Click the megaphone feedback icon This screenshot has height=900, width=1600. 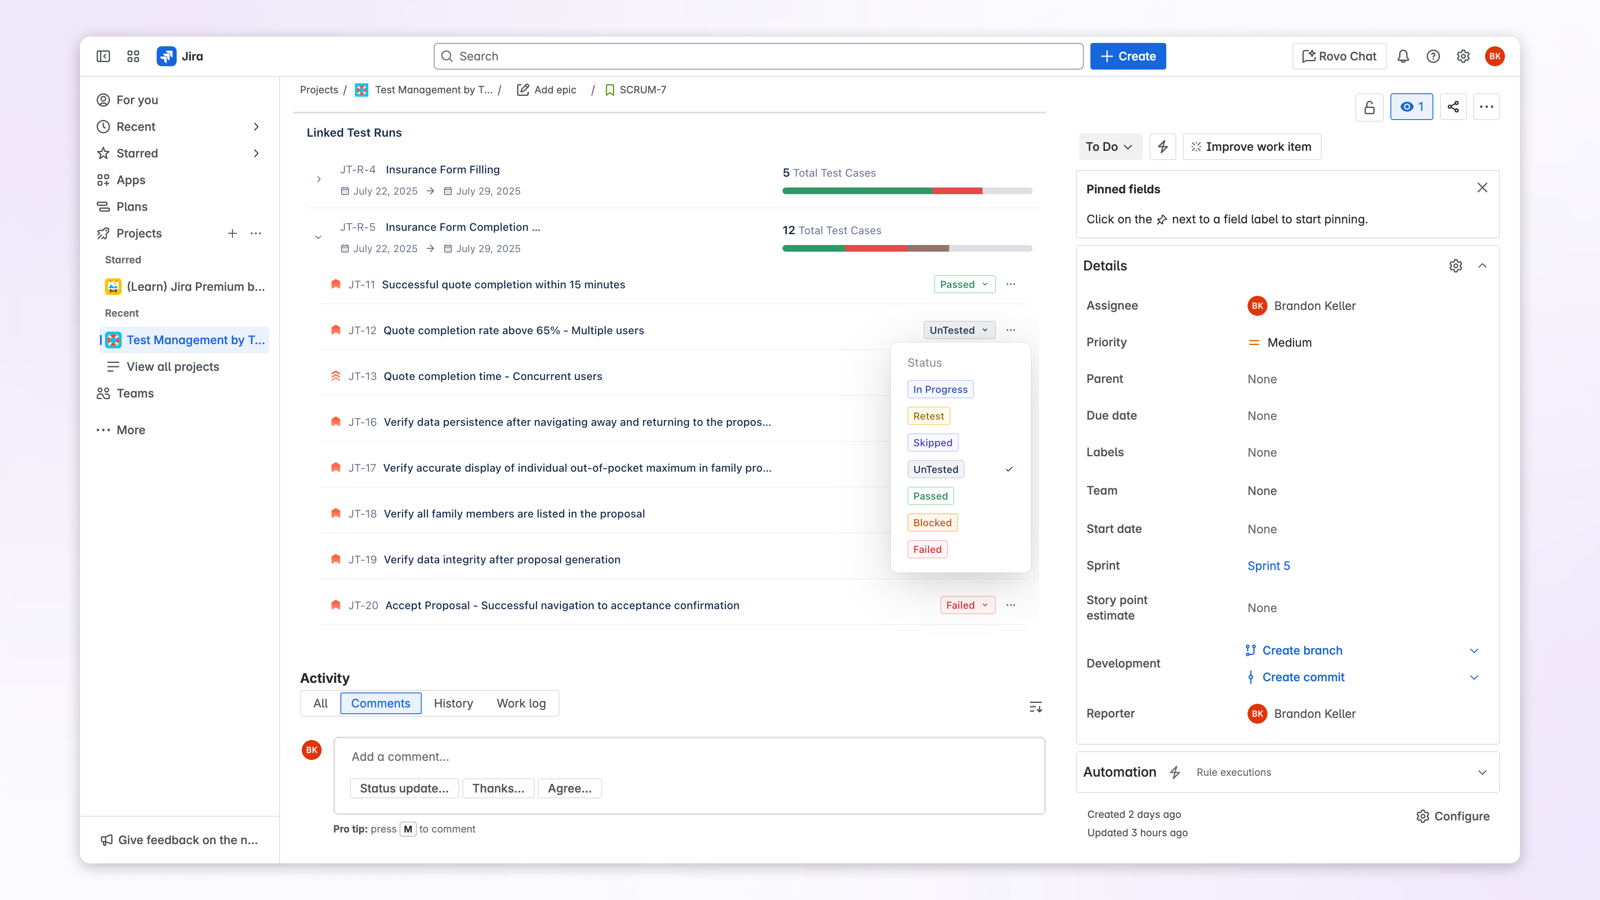point(106,840)
